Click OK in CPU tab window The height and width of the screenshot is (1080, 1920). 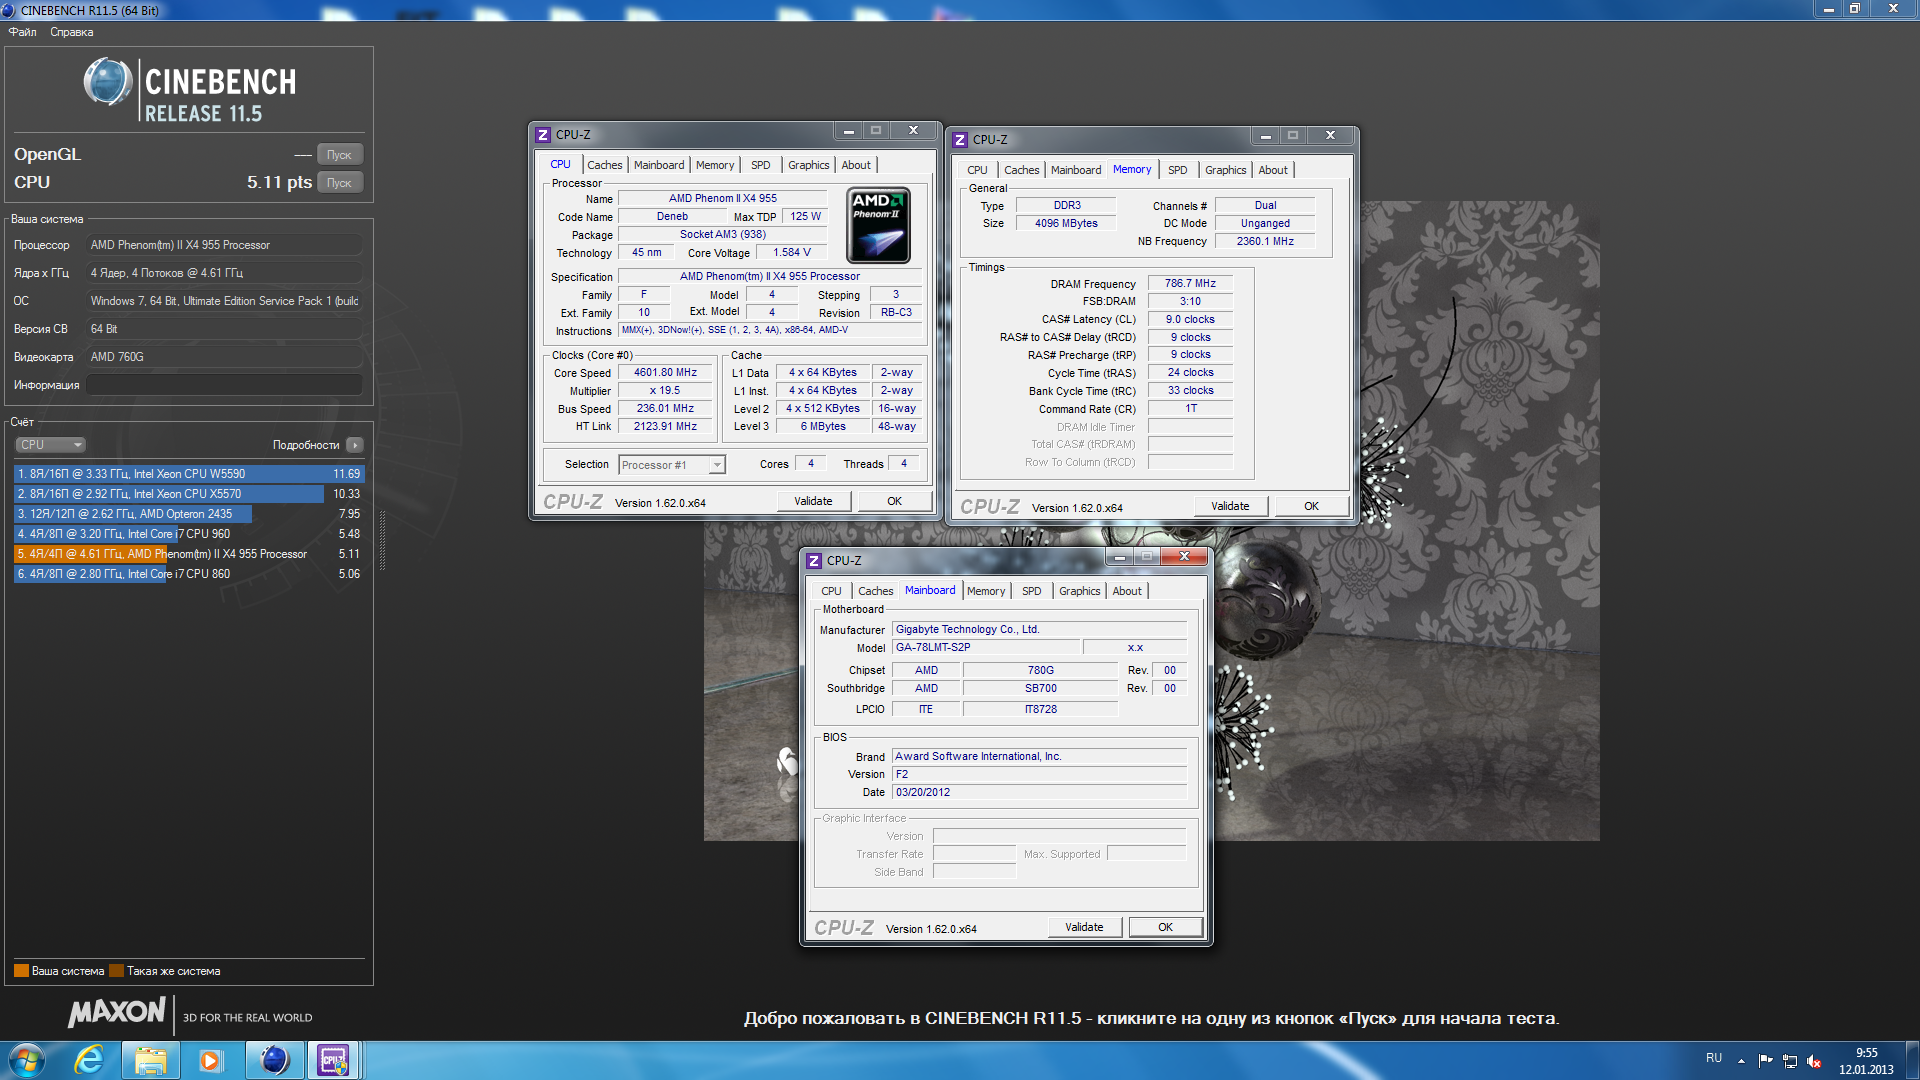[895, 501]
